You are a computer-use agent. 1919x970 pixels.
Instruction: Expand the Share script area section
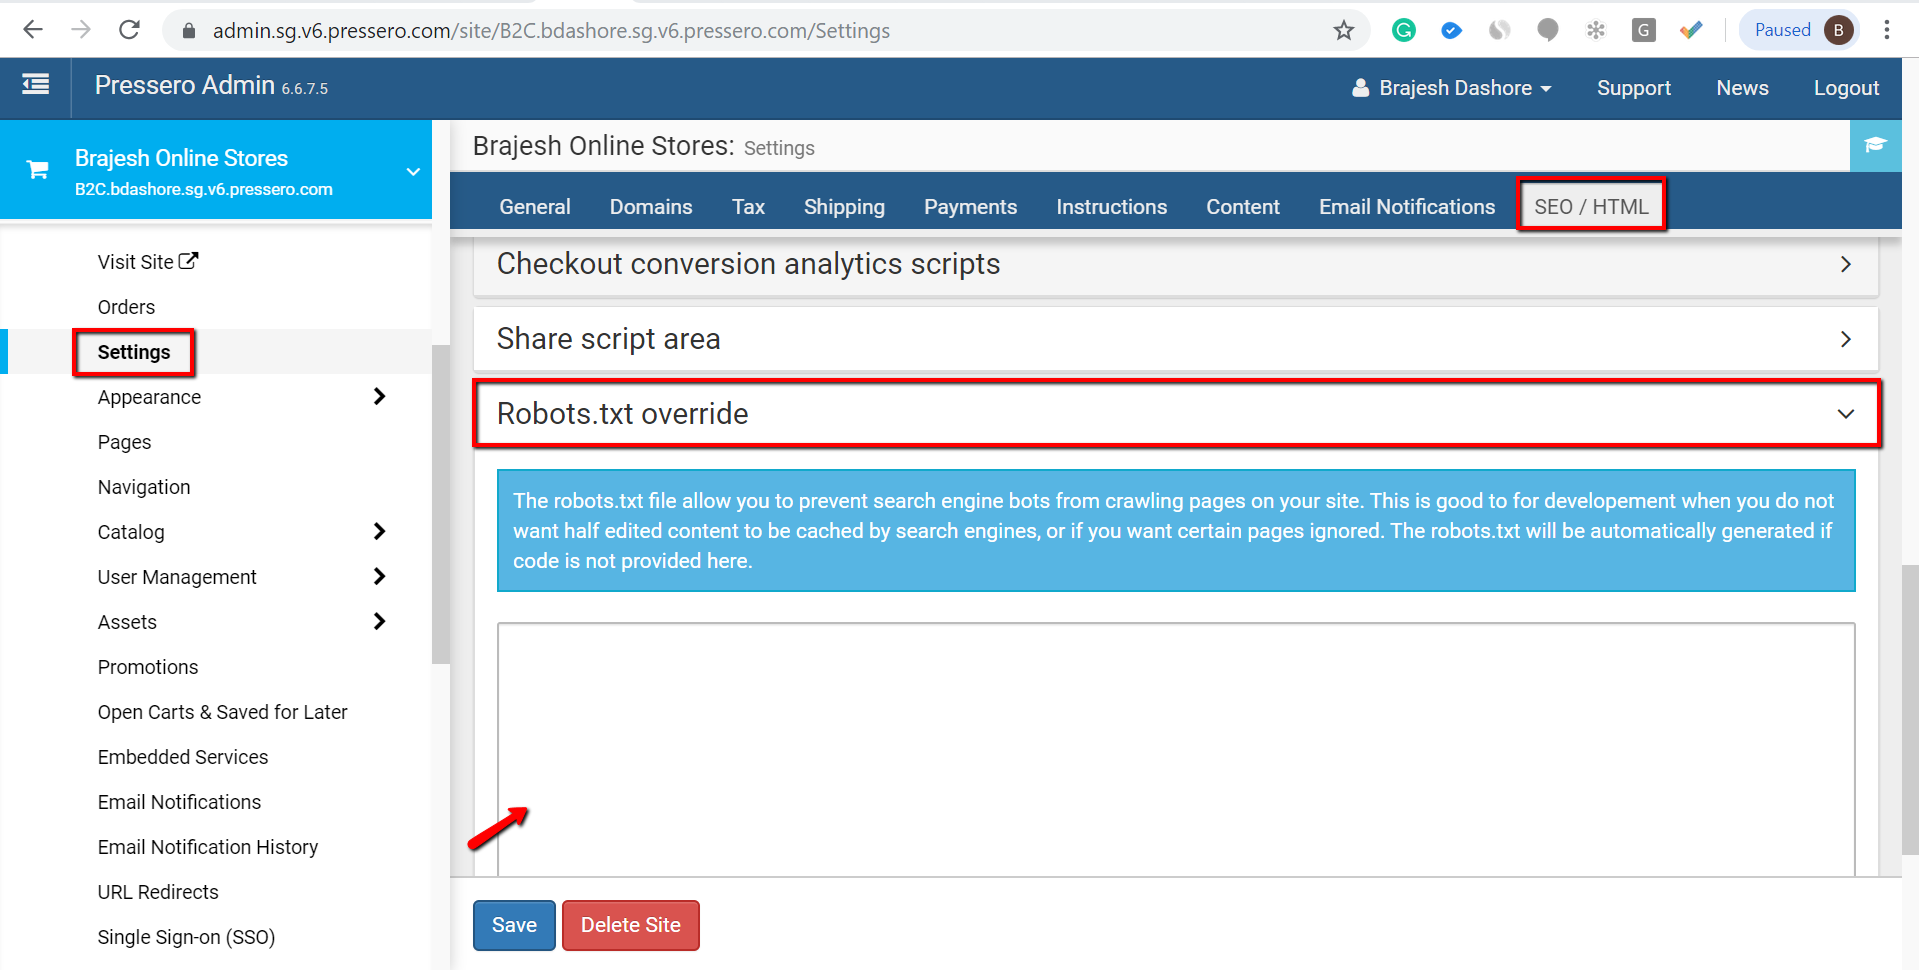(x=1175, y=339)
